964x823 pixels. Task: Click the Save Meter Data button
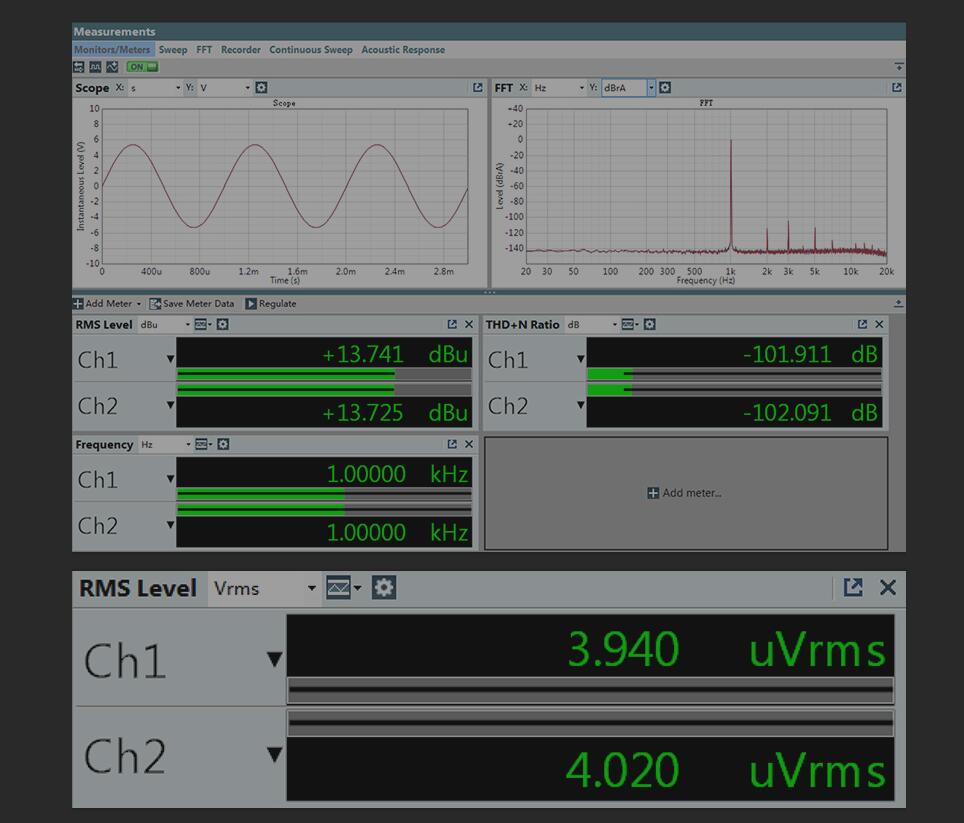[192, 304]
